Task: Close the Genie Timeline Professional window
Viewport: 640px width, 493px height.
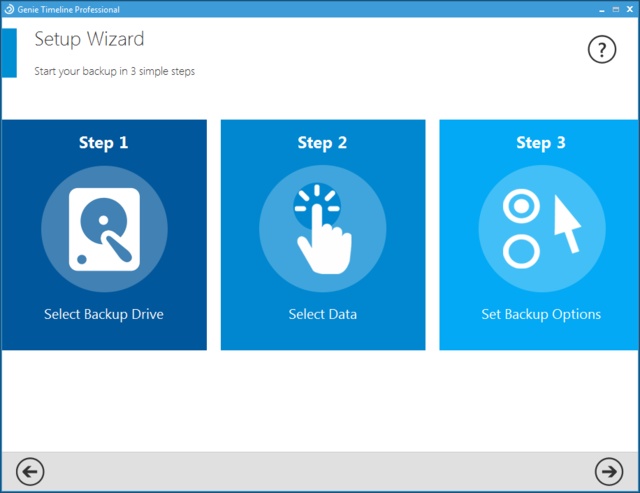Action: [x=629, y=9]
